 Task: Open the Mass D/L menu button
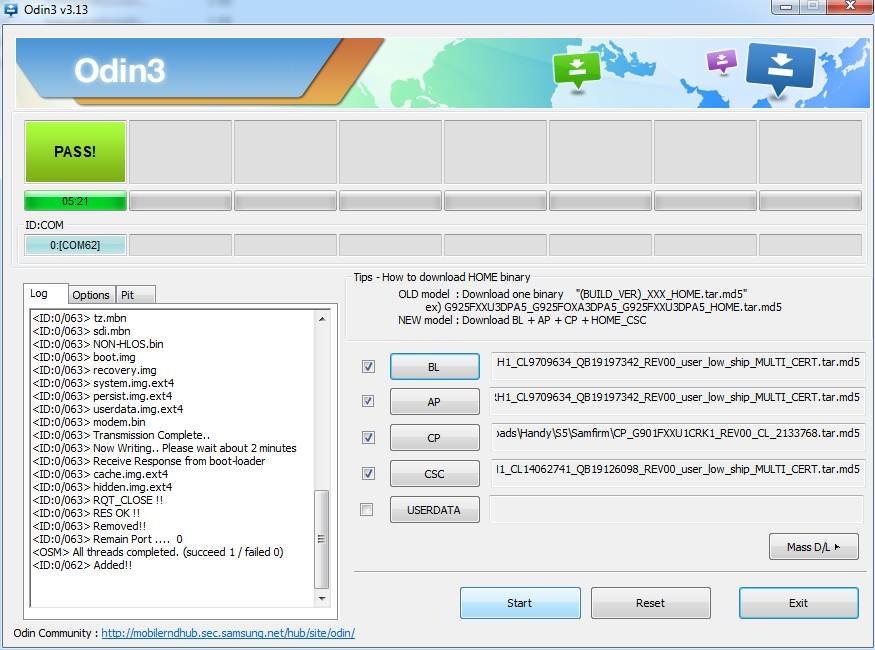pyautogui.click(x=814, y=547)
